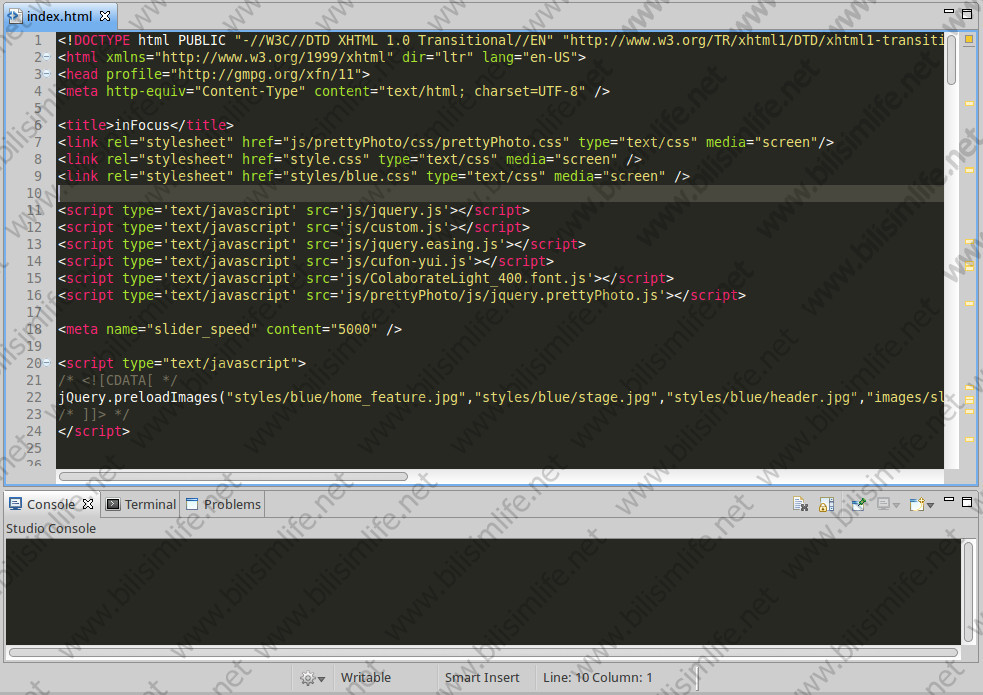Maximize the Console panel
Screen dimensions: 983x695
[967, 503]
